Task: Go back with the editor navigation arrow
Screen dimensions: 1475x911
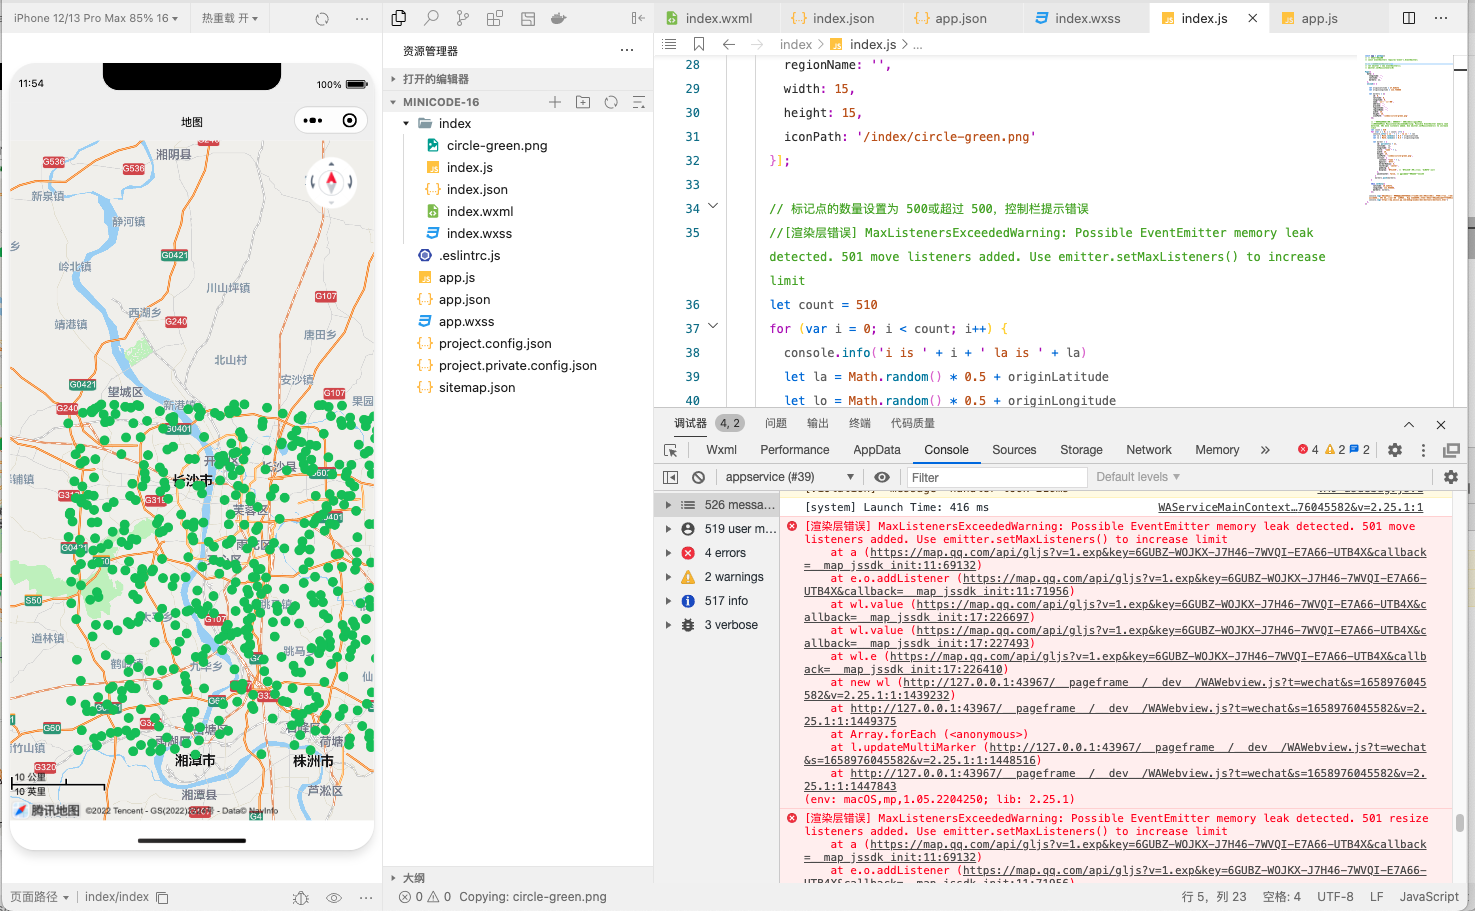Action: (729, 44)
